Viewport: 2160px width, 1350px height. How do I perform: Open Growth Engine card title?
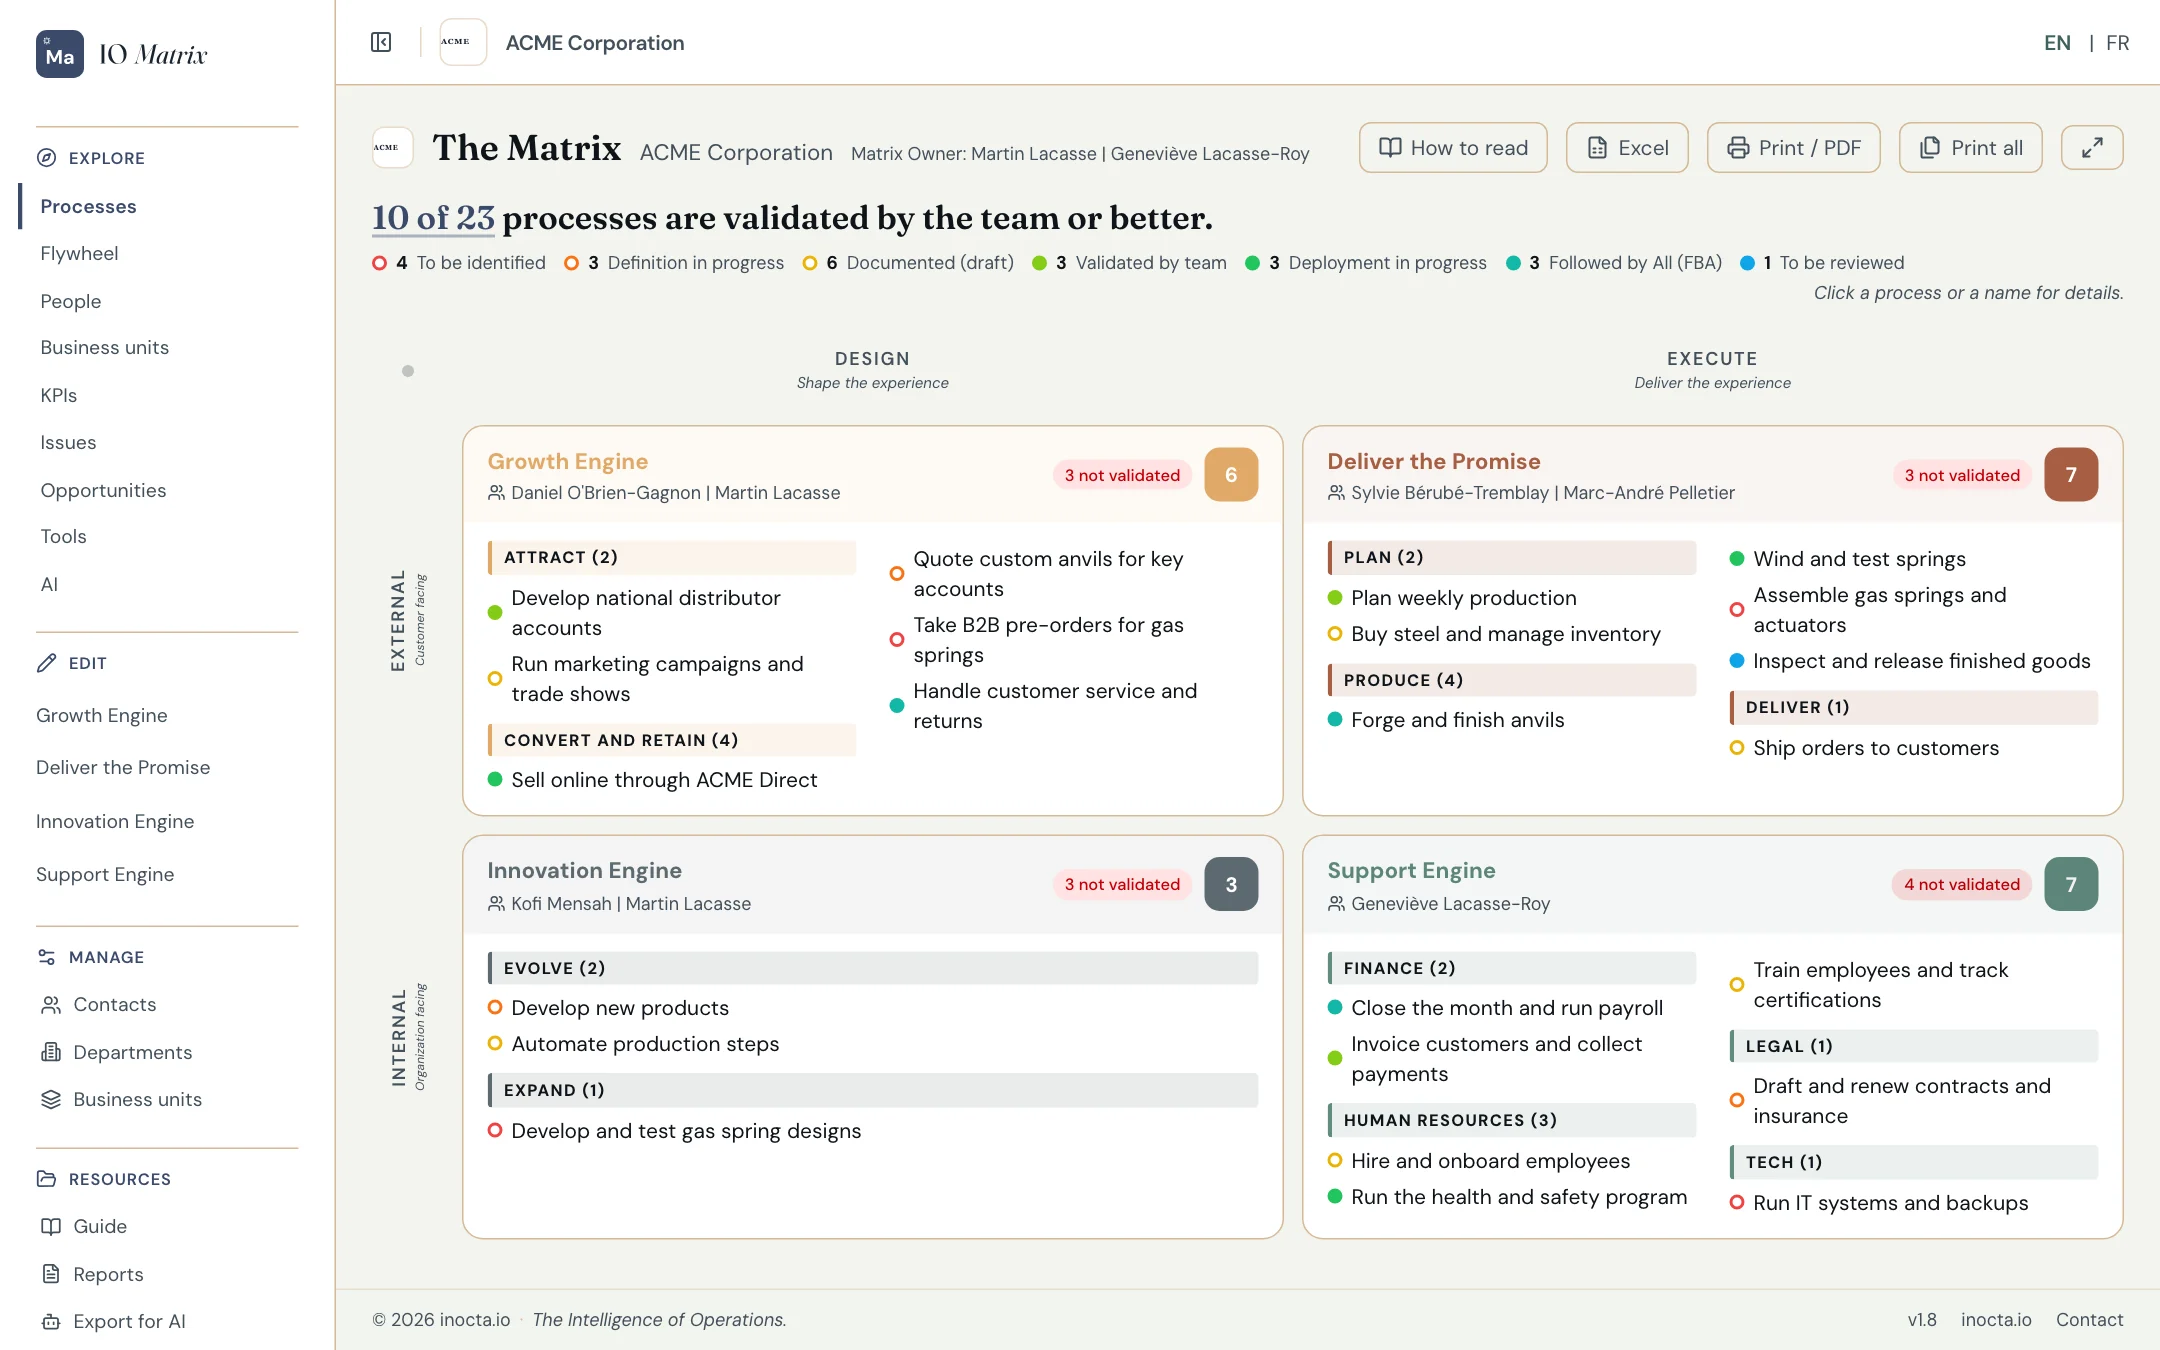(567, 461)
